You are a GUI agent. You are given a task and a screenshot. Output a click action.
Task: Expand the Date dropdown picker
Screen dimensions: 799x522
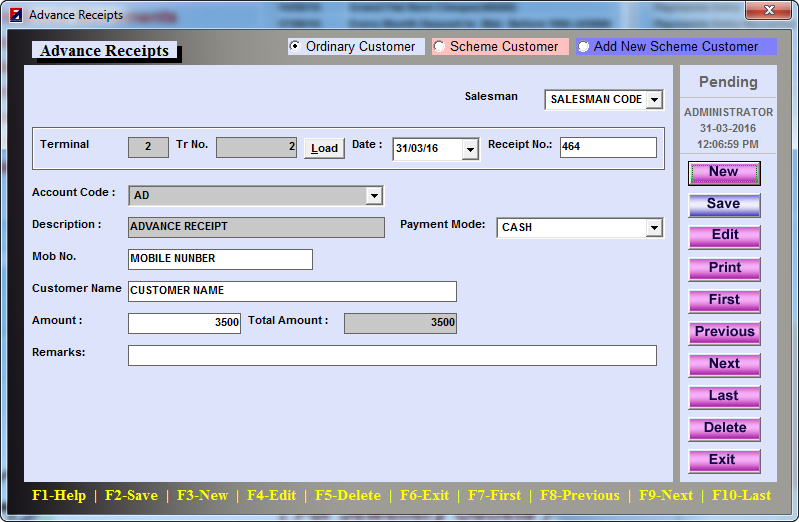[470, 149]
